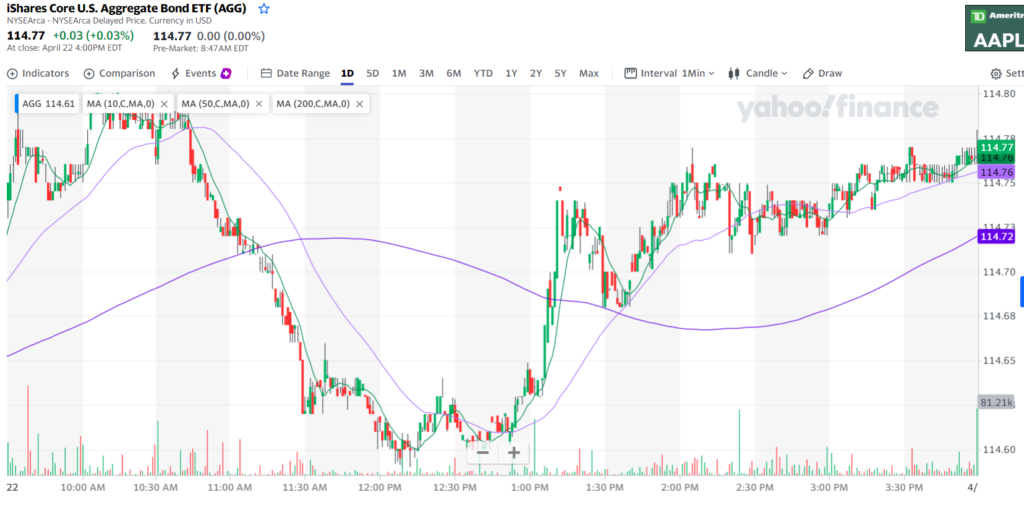Open the Comparison option
The width and height of the screenshot is (1024, 505).
[120, 73]
